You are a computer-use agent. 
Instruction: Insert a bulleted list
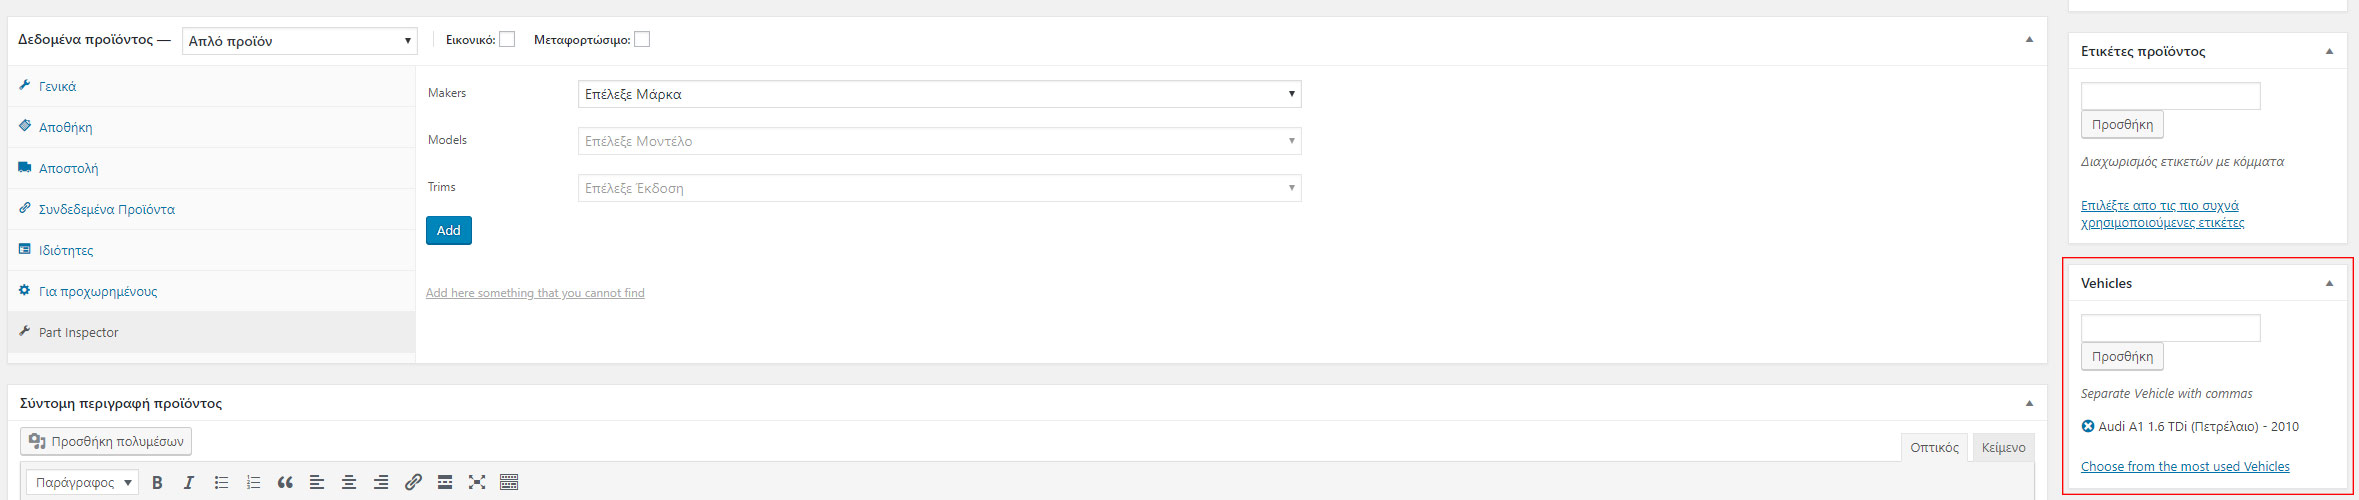[221, 483]
